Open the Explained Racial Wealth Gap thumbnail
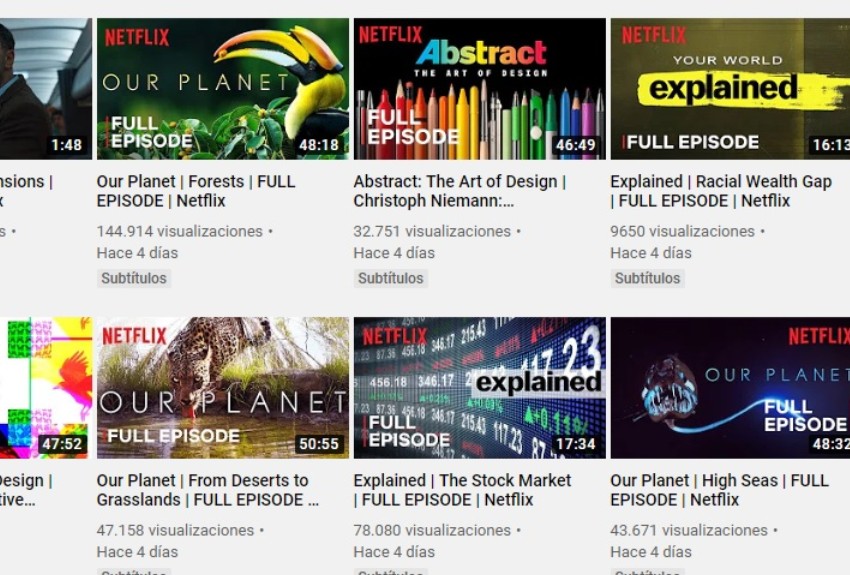Image resolution: width=850 pixels, height=575 pixels. tap(730, 89)
